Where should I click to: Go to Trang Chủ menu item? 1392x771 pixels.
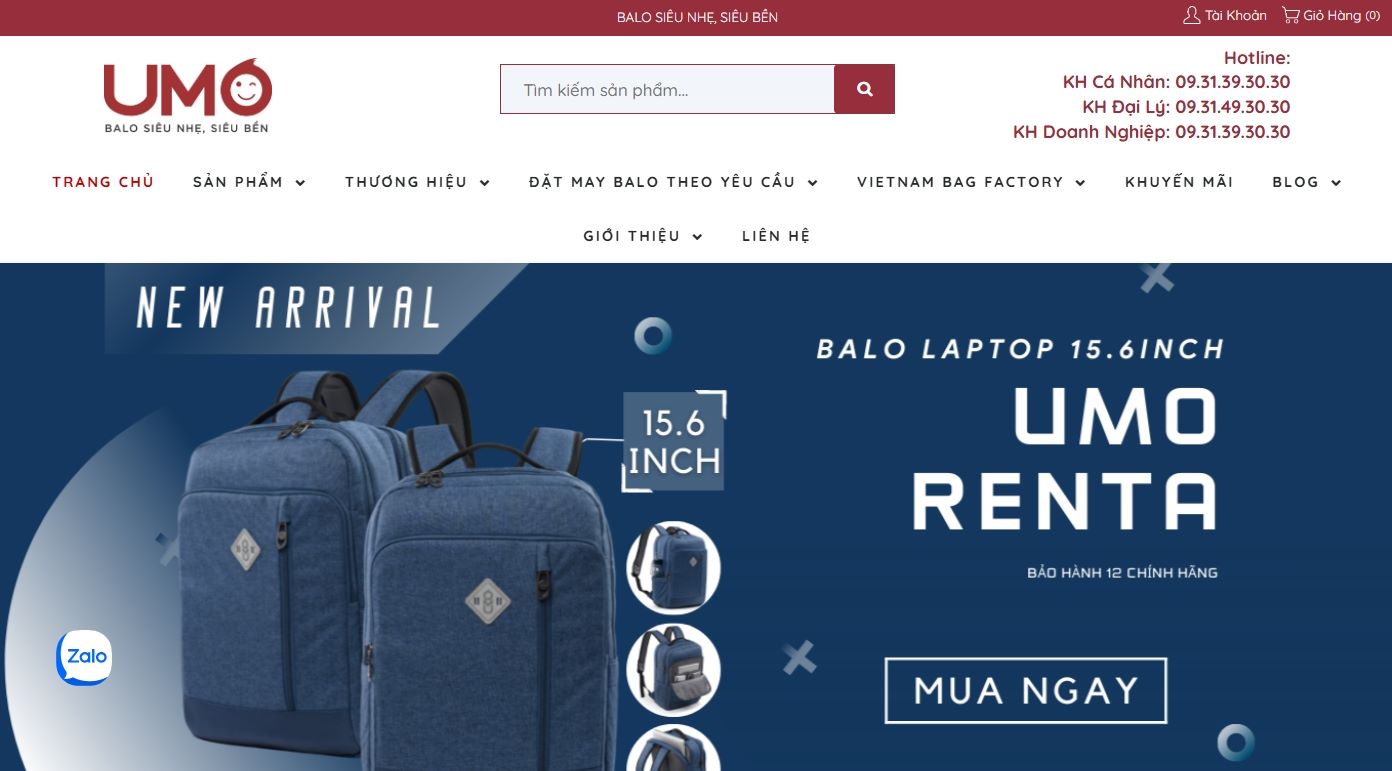[103, 182]
